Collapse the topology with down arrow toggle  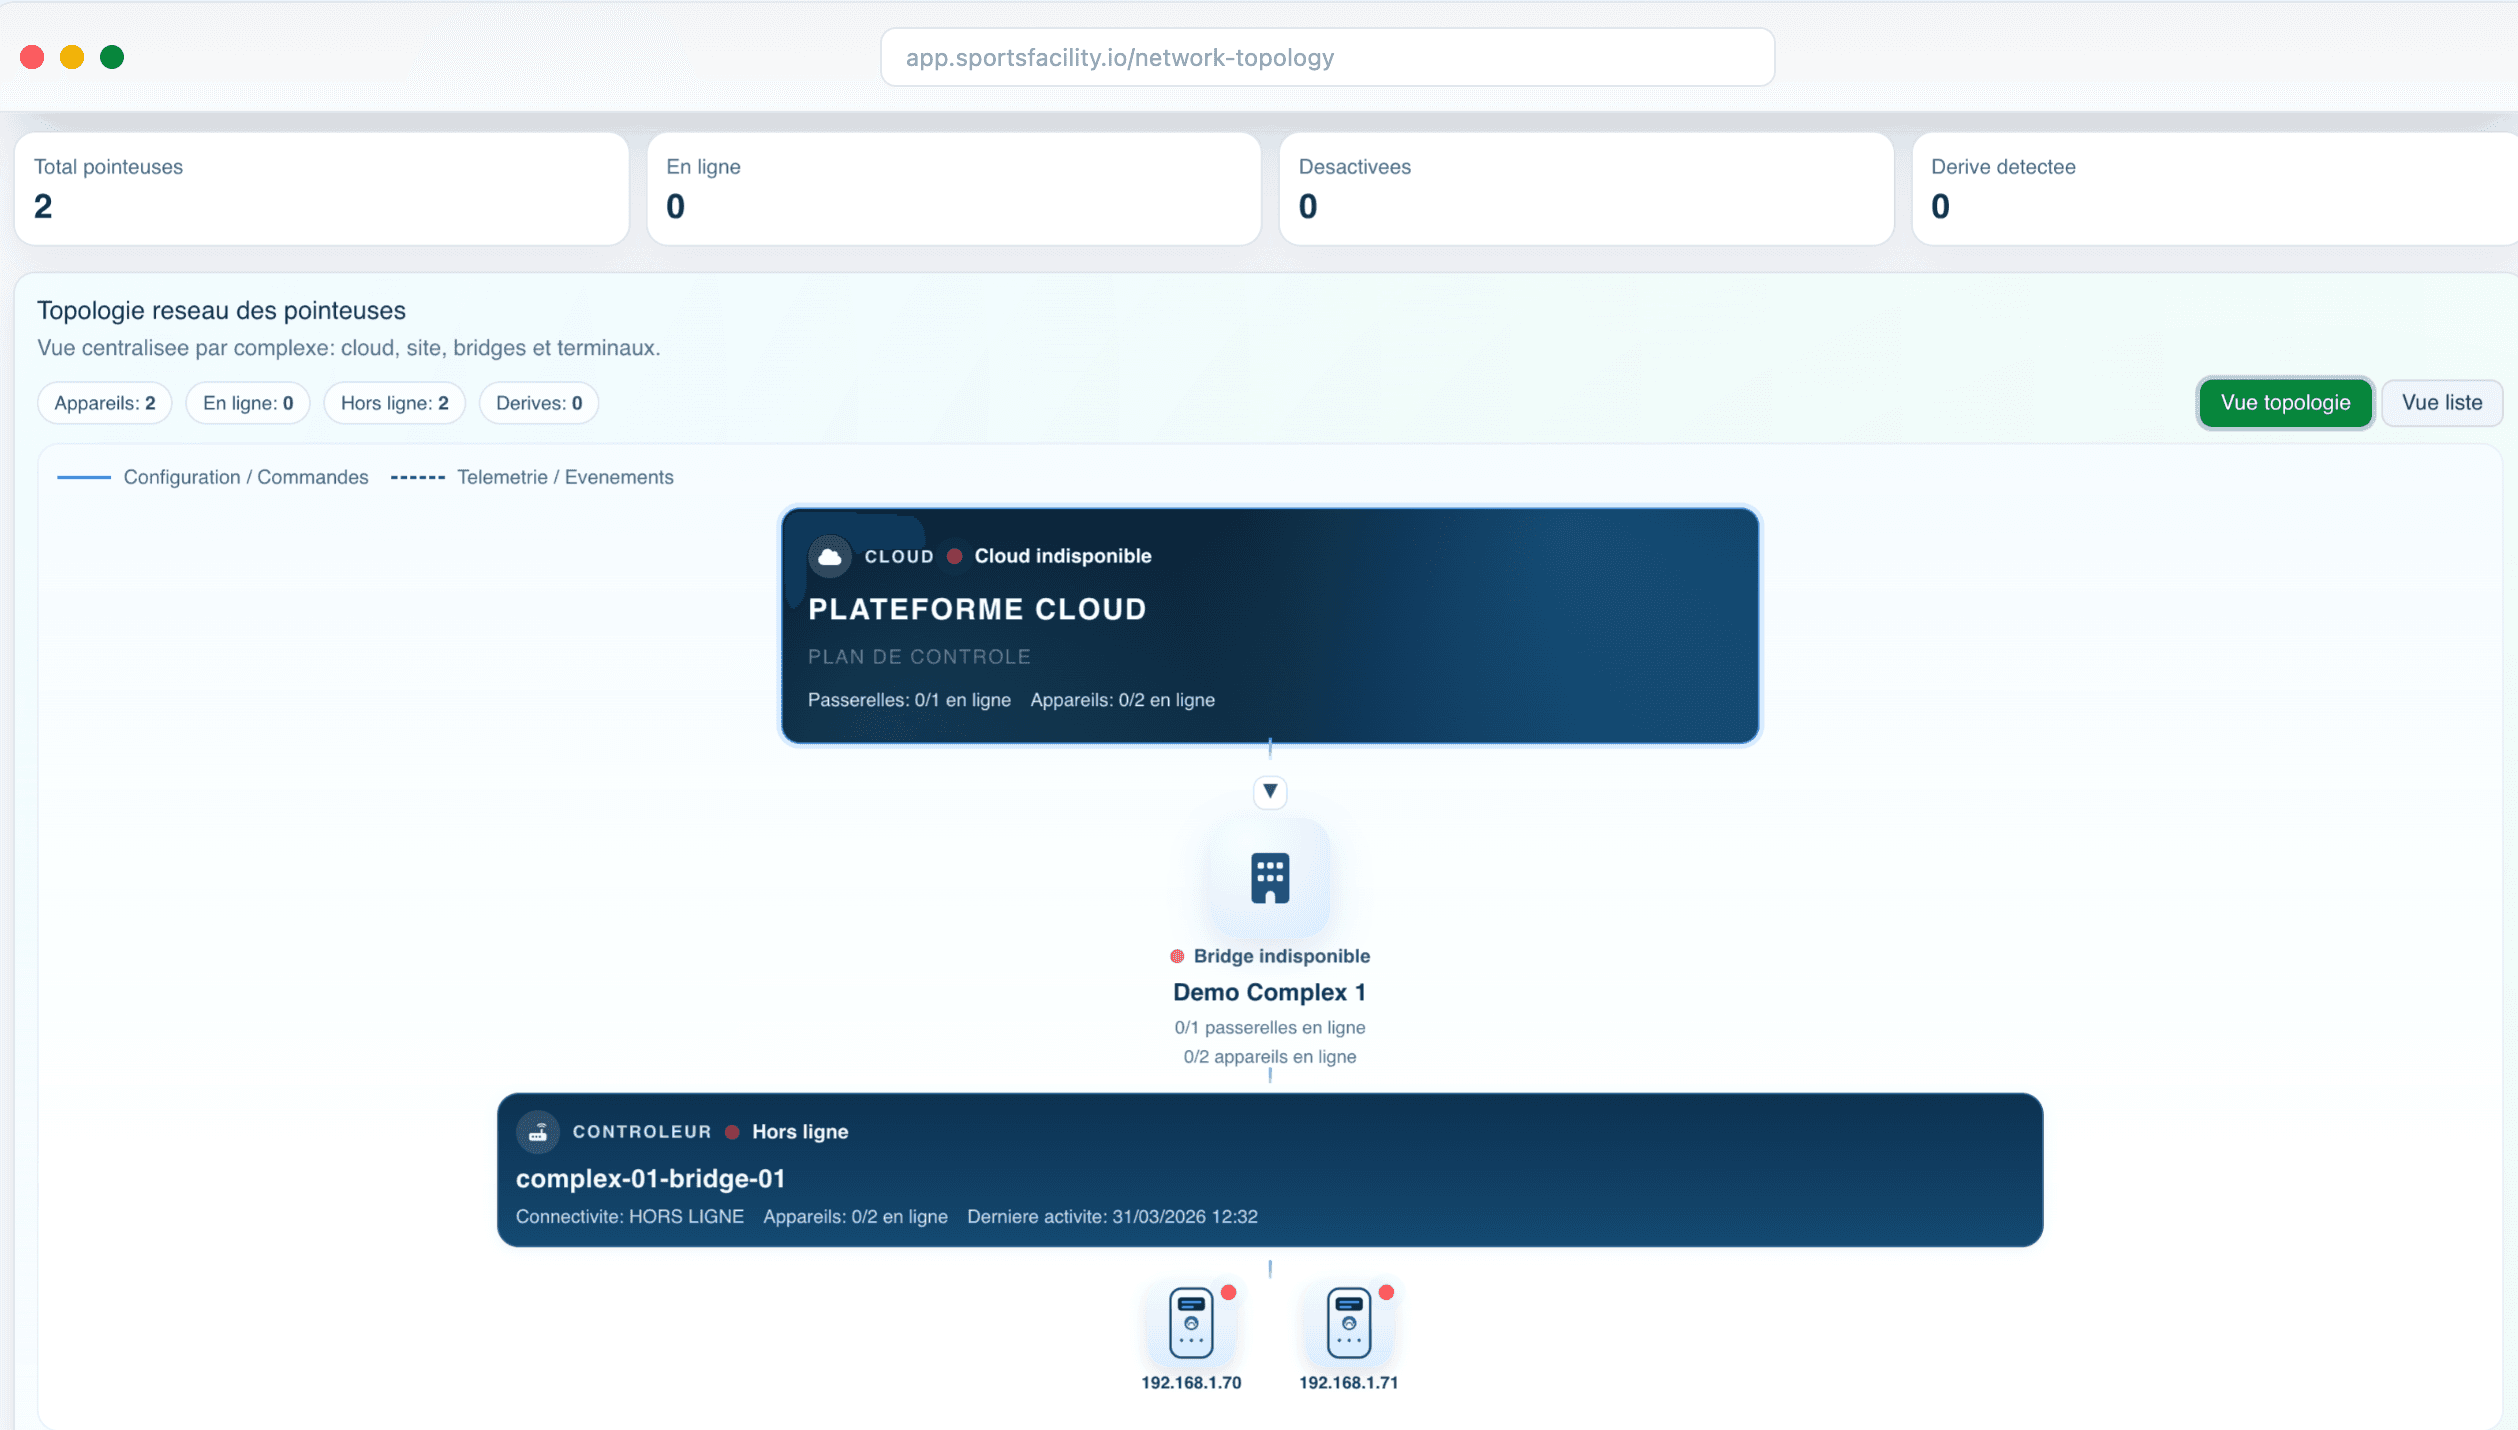(x=1269, y=791)
